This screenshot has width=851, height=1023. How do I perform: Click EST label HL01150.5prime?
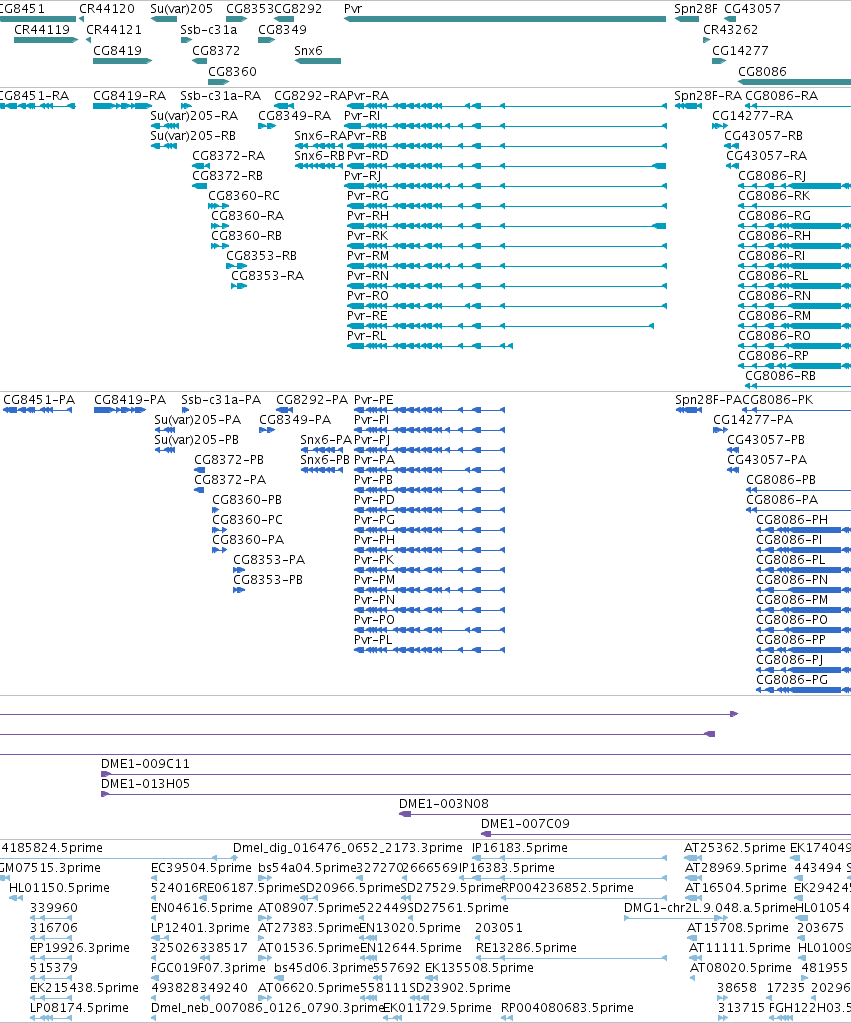(x=59, y=887)
